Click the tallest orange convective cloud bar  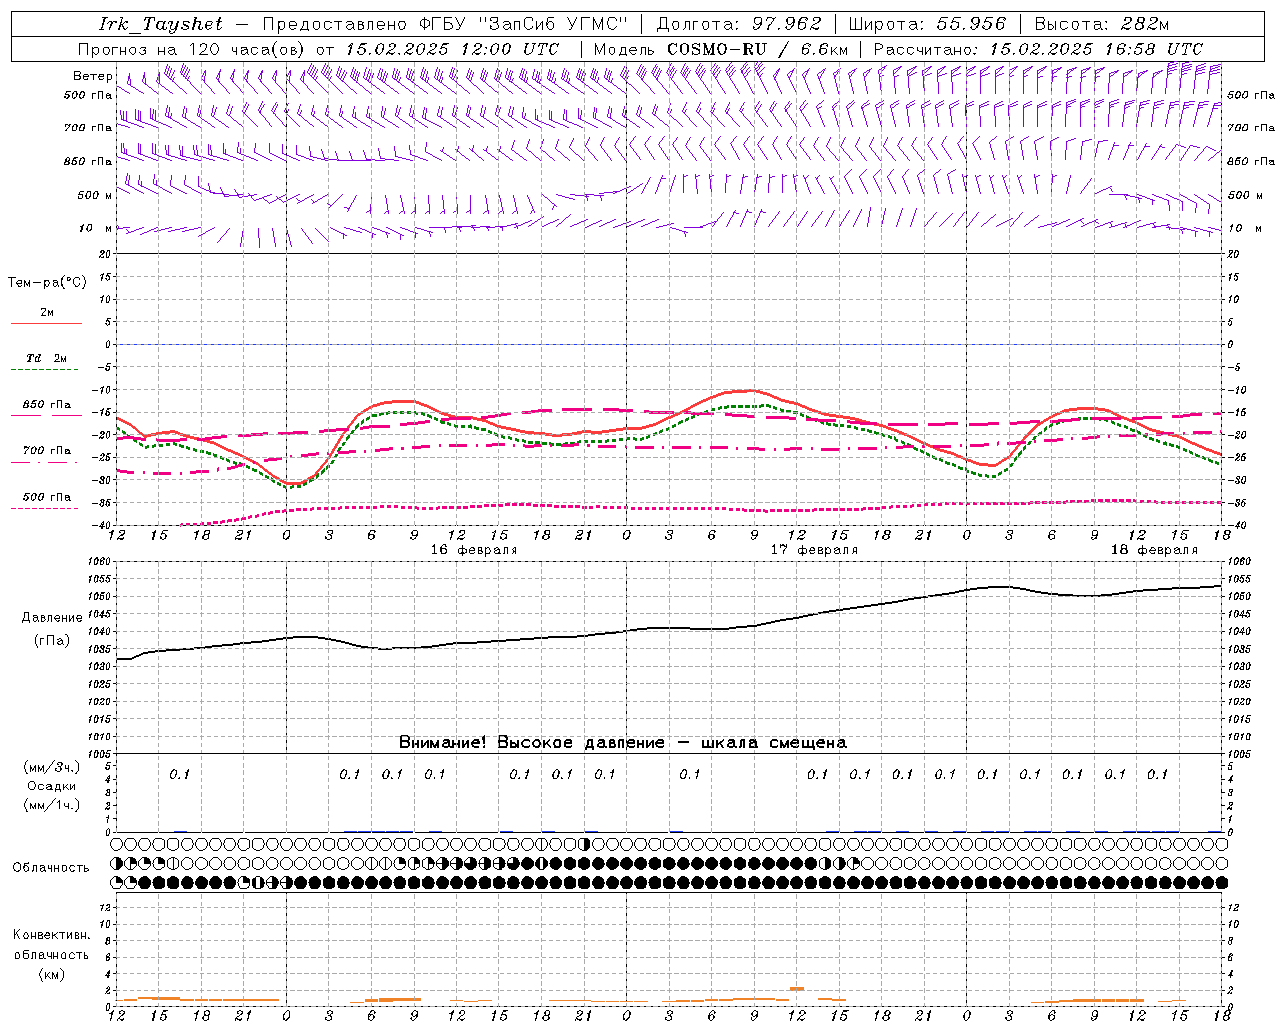[x=797, y=988]
